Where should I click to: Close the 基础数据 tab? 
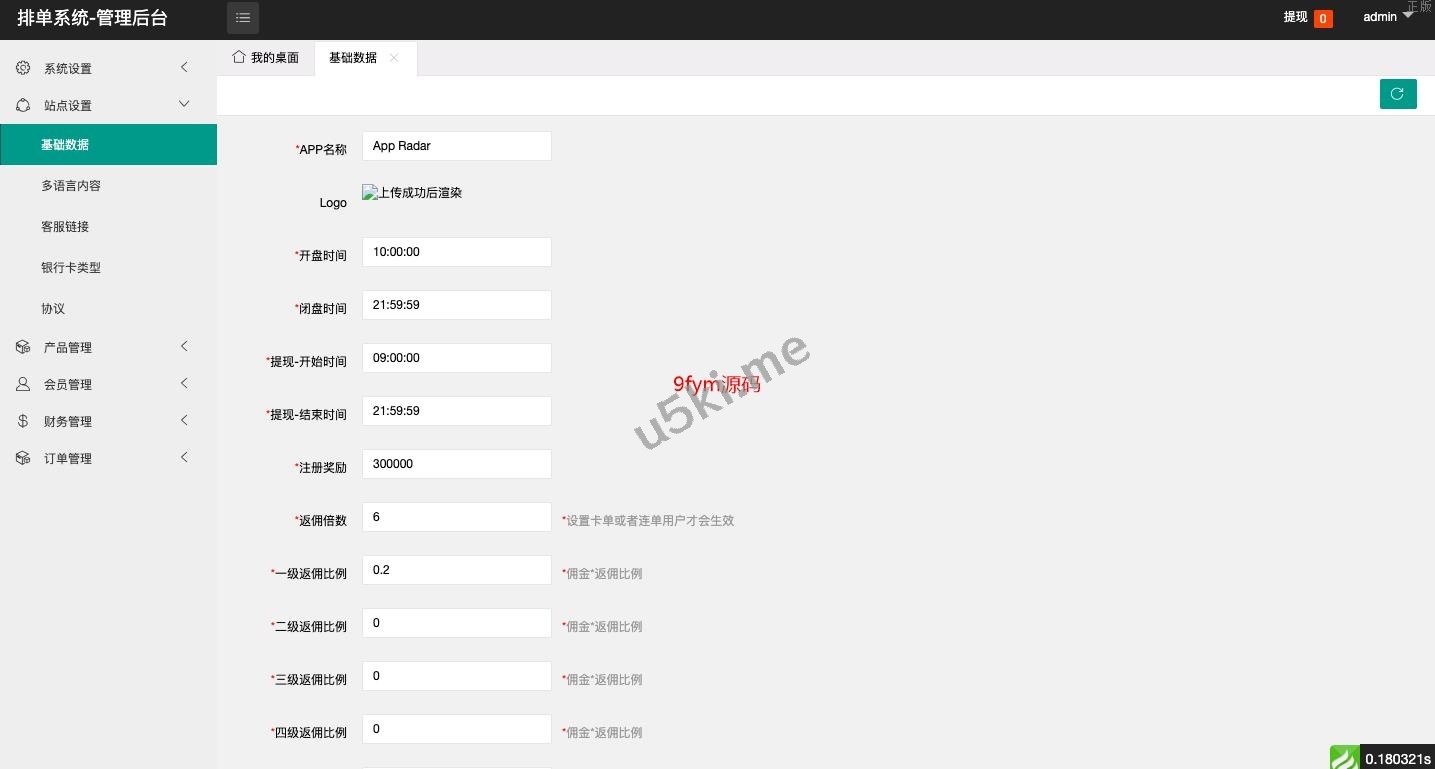(x=394, y=58)
